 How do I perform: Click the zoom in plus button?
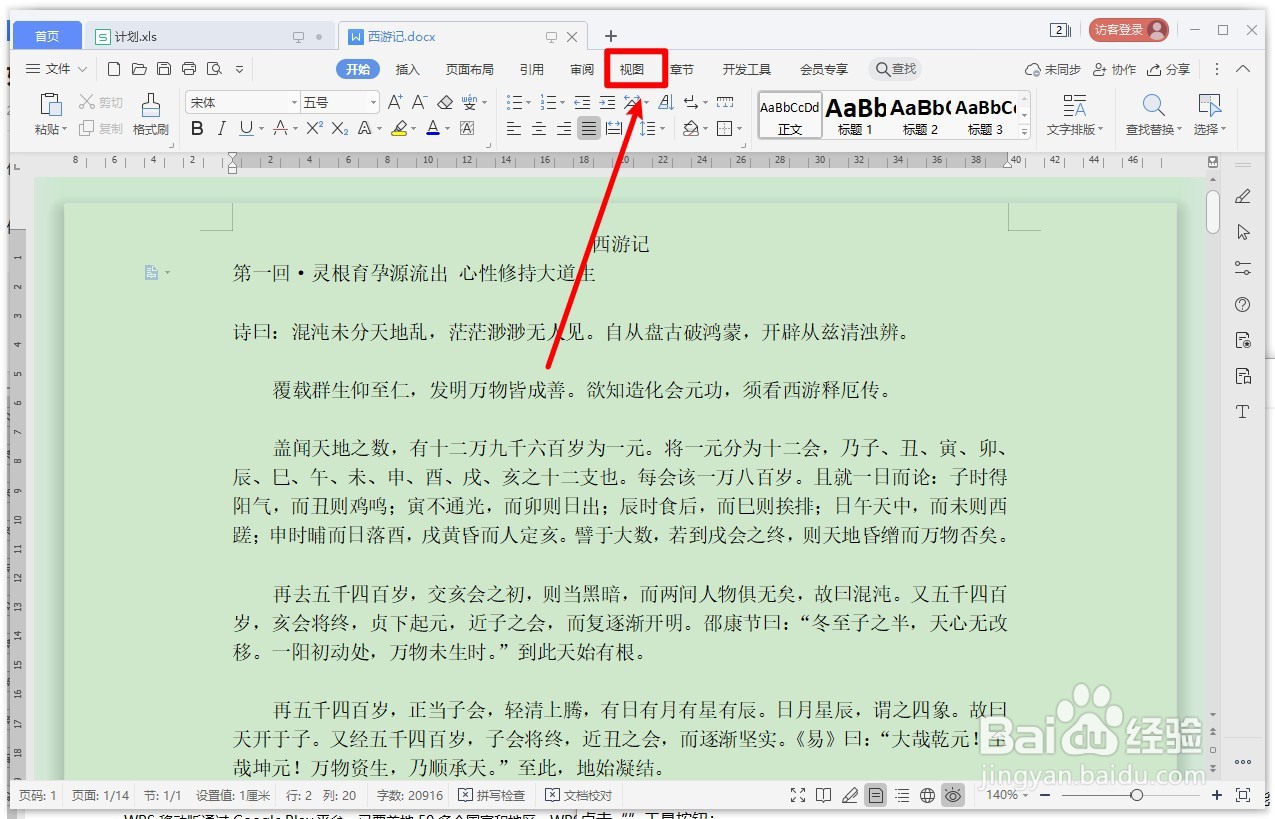1217,795
